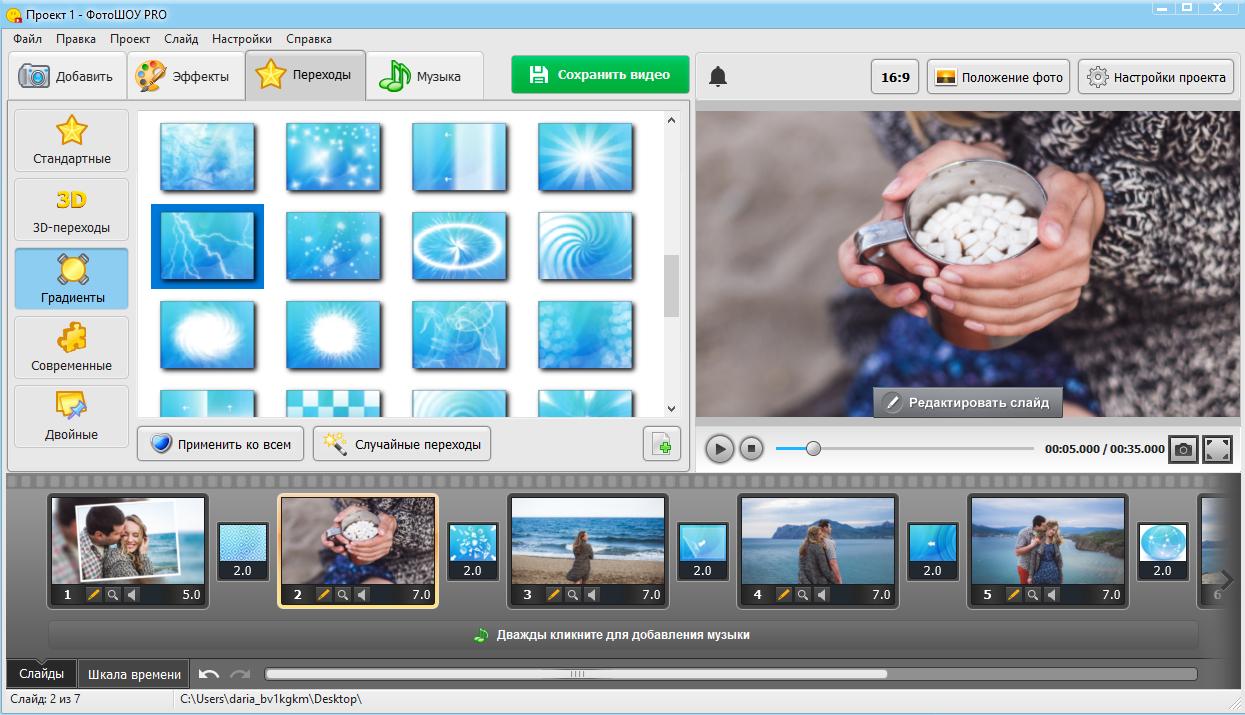The image size is (1245, 715).
Task: Open the Настройки menu
Action: pyautogui.click(x=241, y=39)
